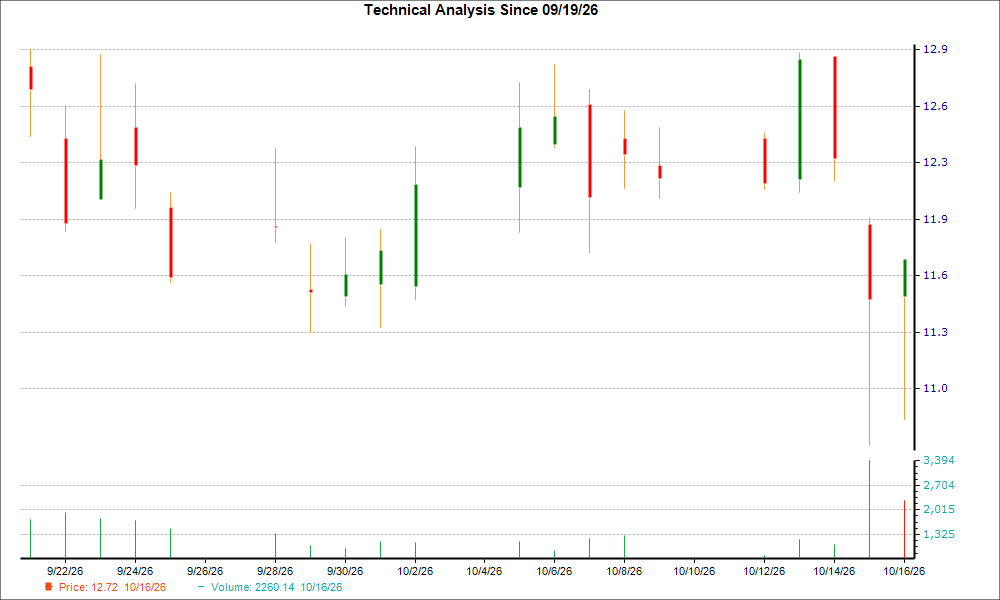1000x600 pixels.
Task: Select the small red candlestick for 10/8/26
Action: 625,147
